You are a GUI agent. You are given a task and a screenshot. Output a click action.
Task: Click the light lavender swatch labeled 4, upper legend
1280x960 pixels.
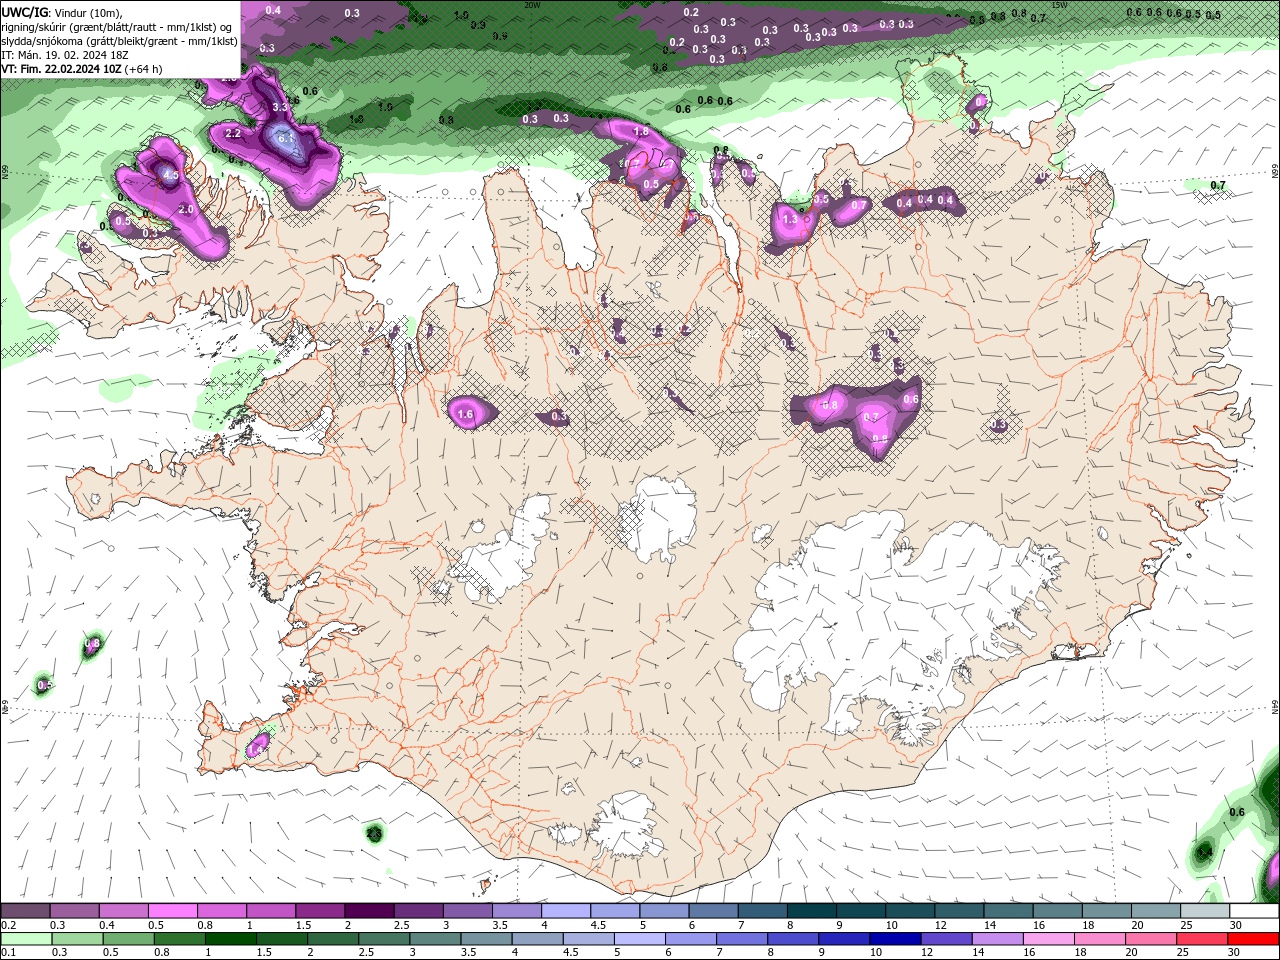pos(565,911)
